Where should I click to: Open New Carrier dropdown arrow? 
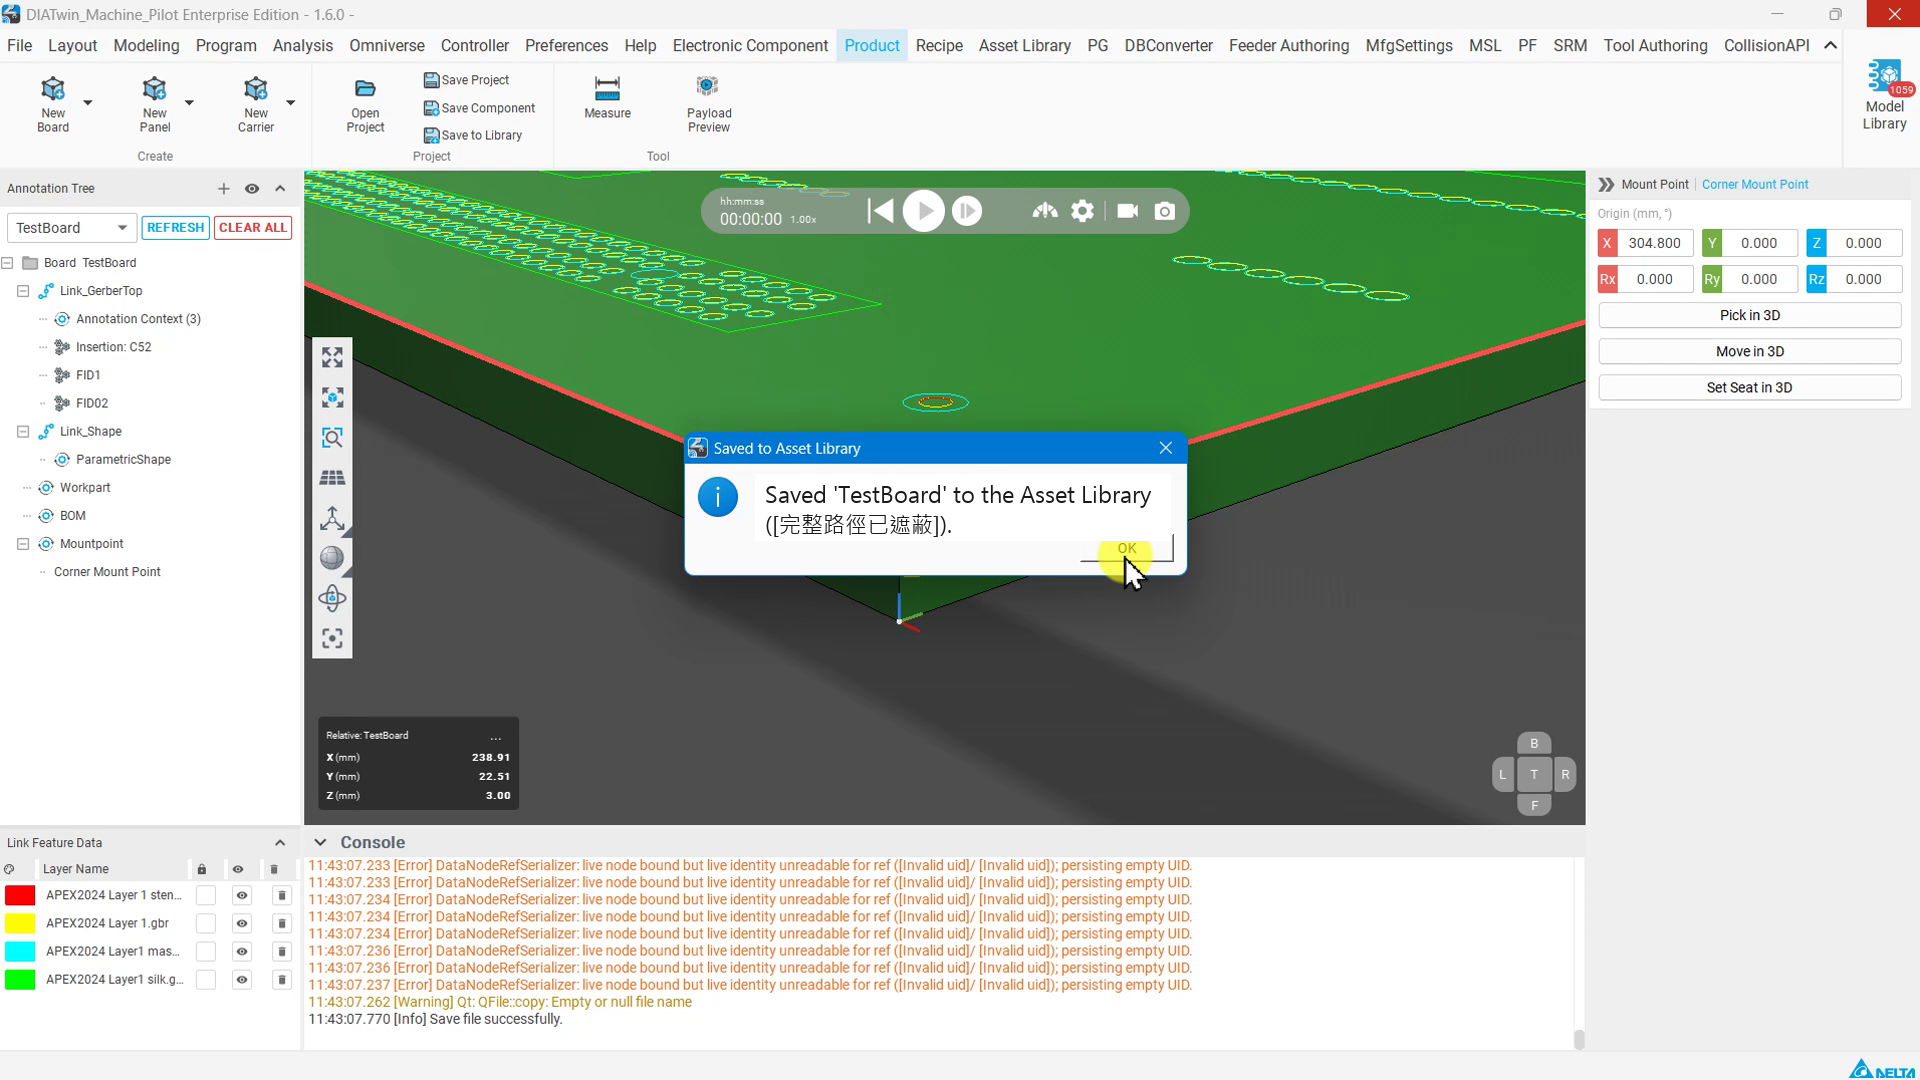click(291, 103)
